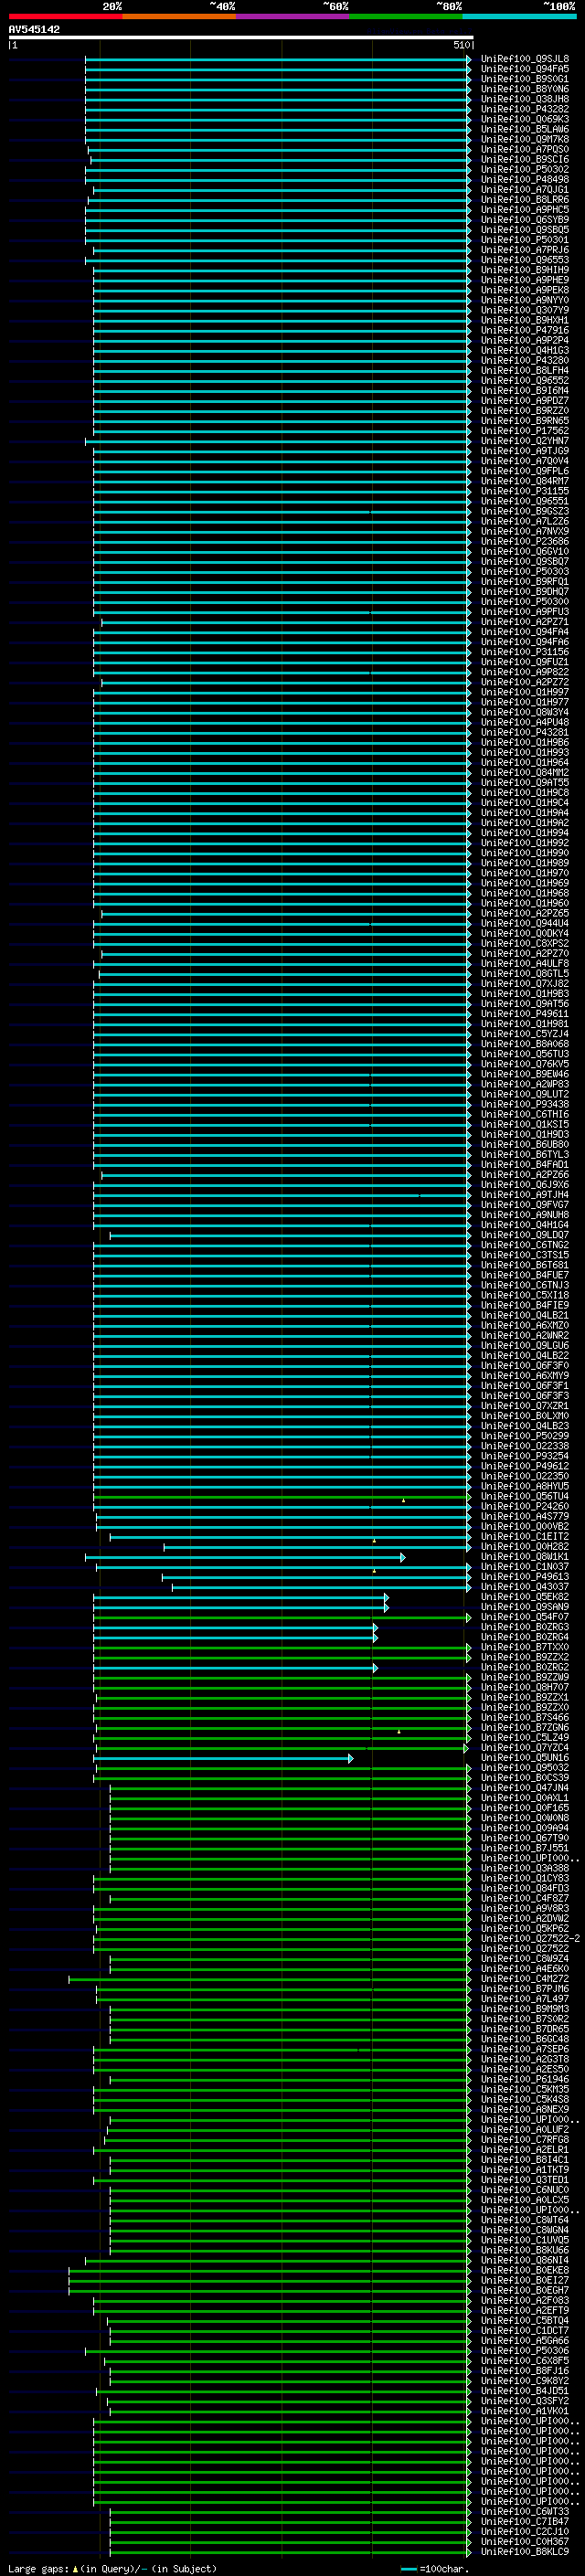The image size is (585, 2576).
Task: Select hit label UniRef100_Q43037
Action: [524, 1587]
